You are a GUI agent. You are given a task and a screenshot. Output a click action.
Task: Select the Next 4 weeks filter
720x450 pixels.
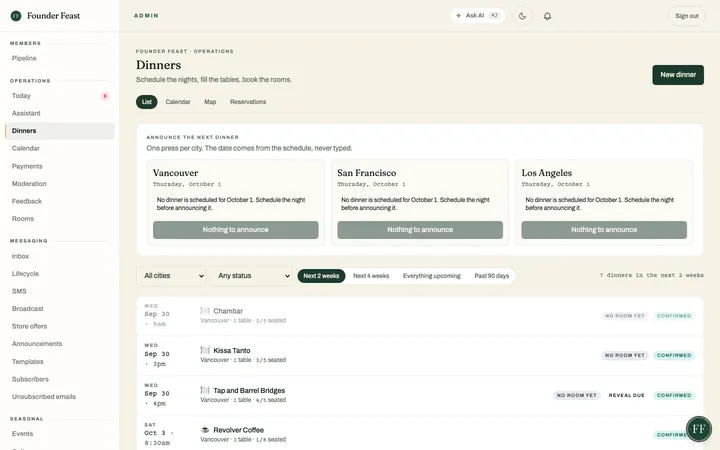(371, 276)
